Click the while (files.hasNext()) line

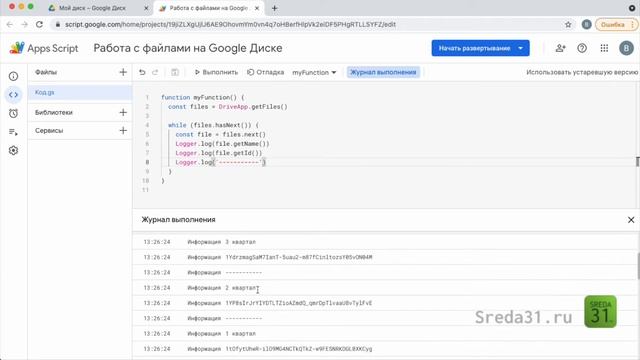click(213, 125)
